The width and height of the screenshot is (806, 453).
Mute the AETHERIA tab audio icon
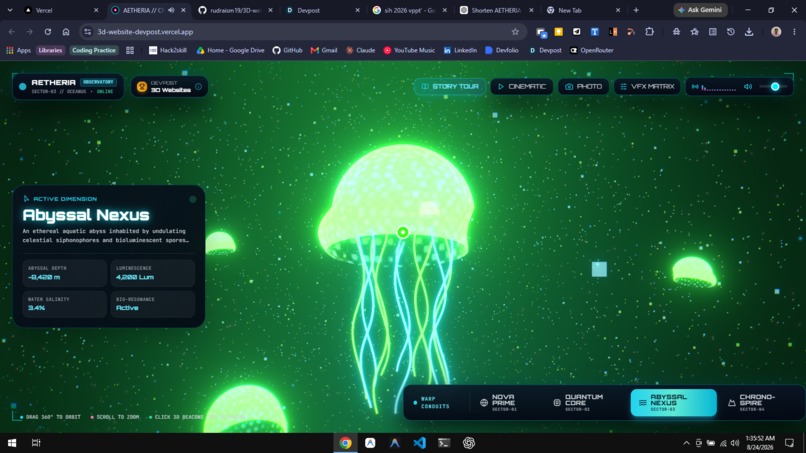[171, 10]
